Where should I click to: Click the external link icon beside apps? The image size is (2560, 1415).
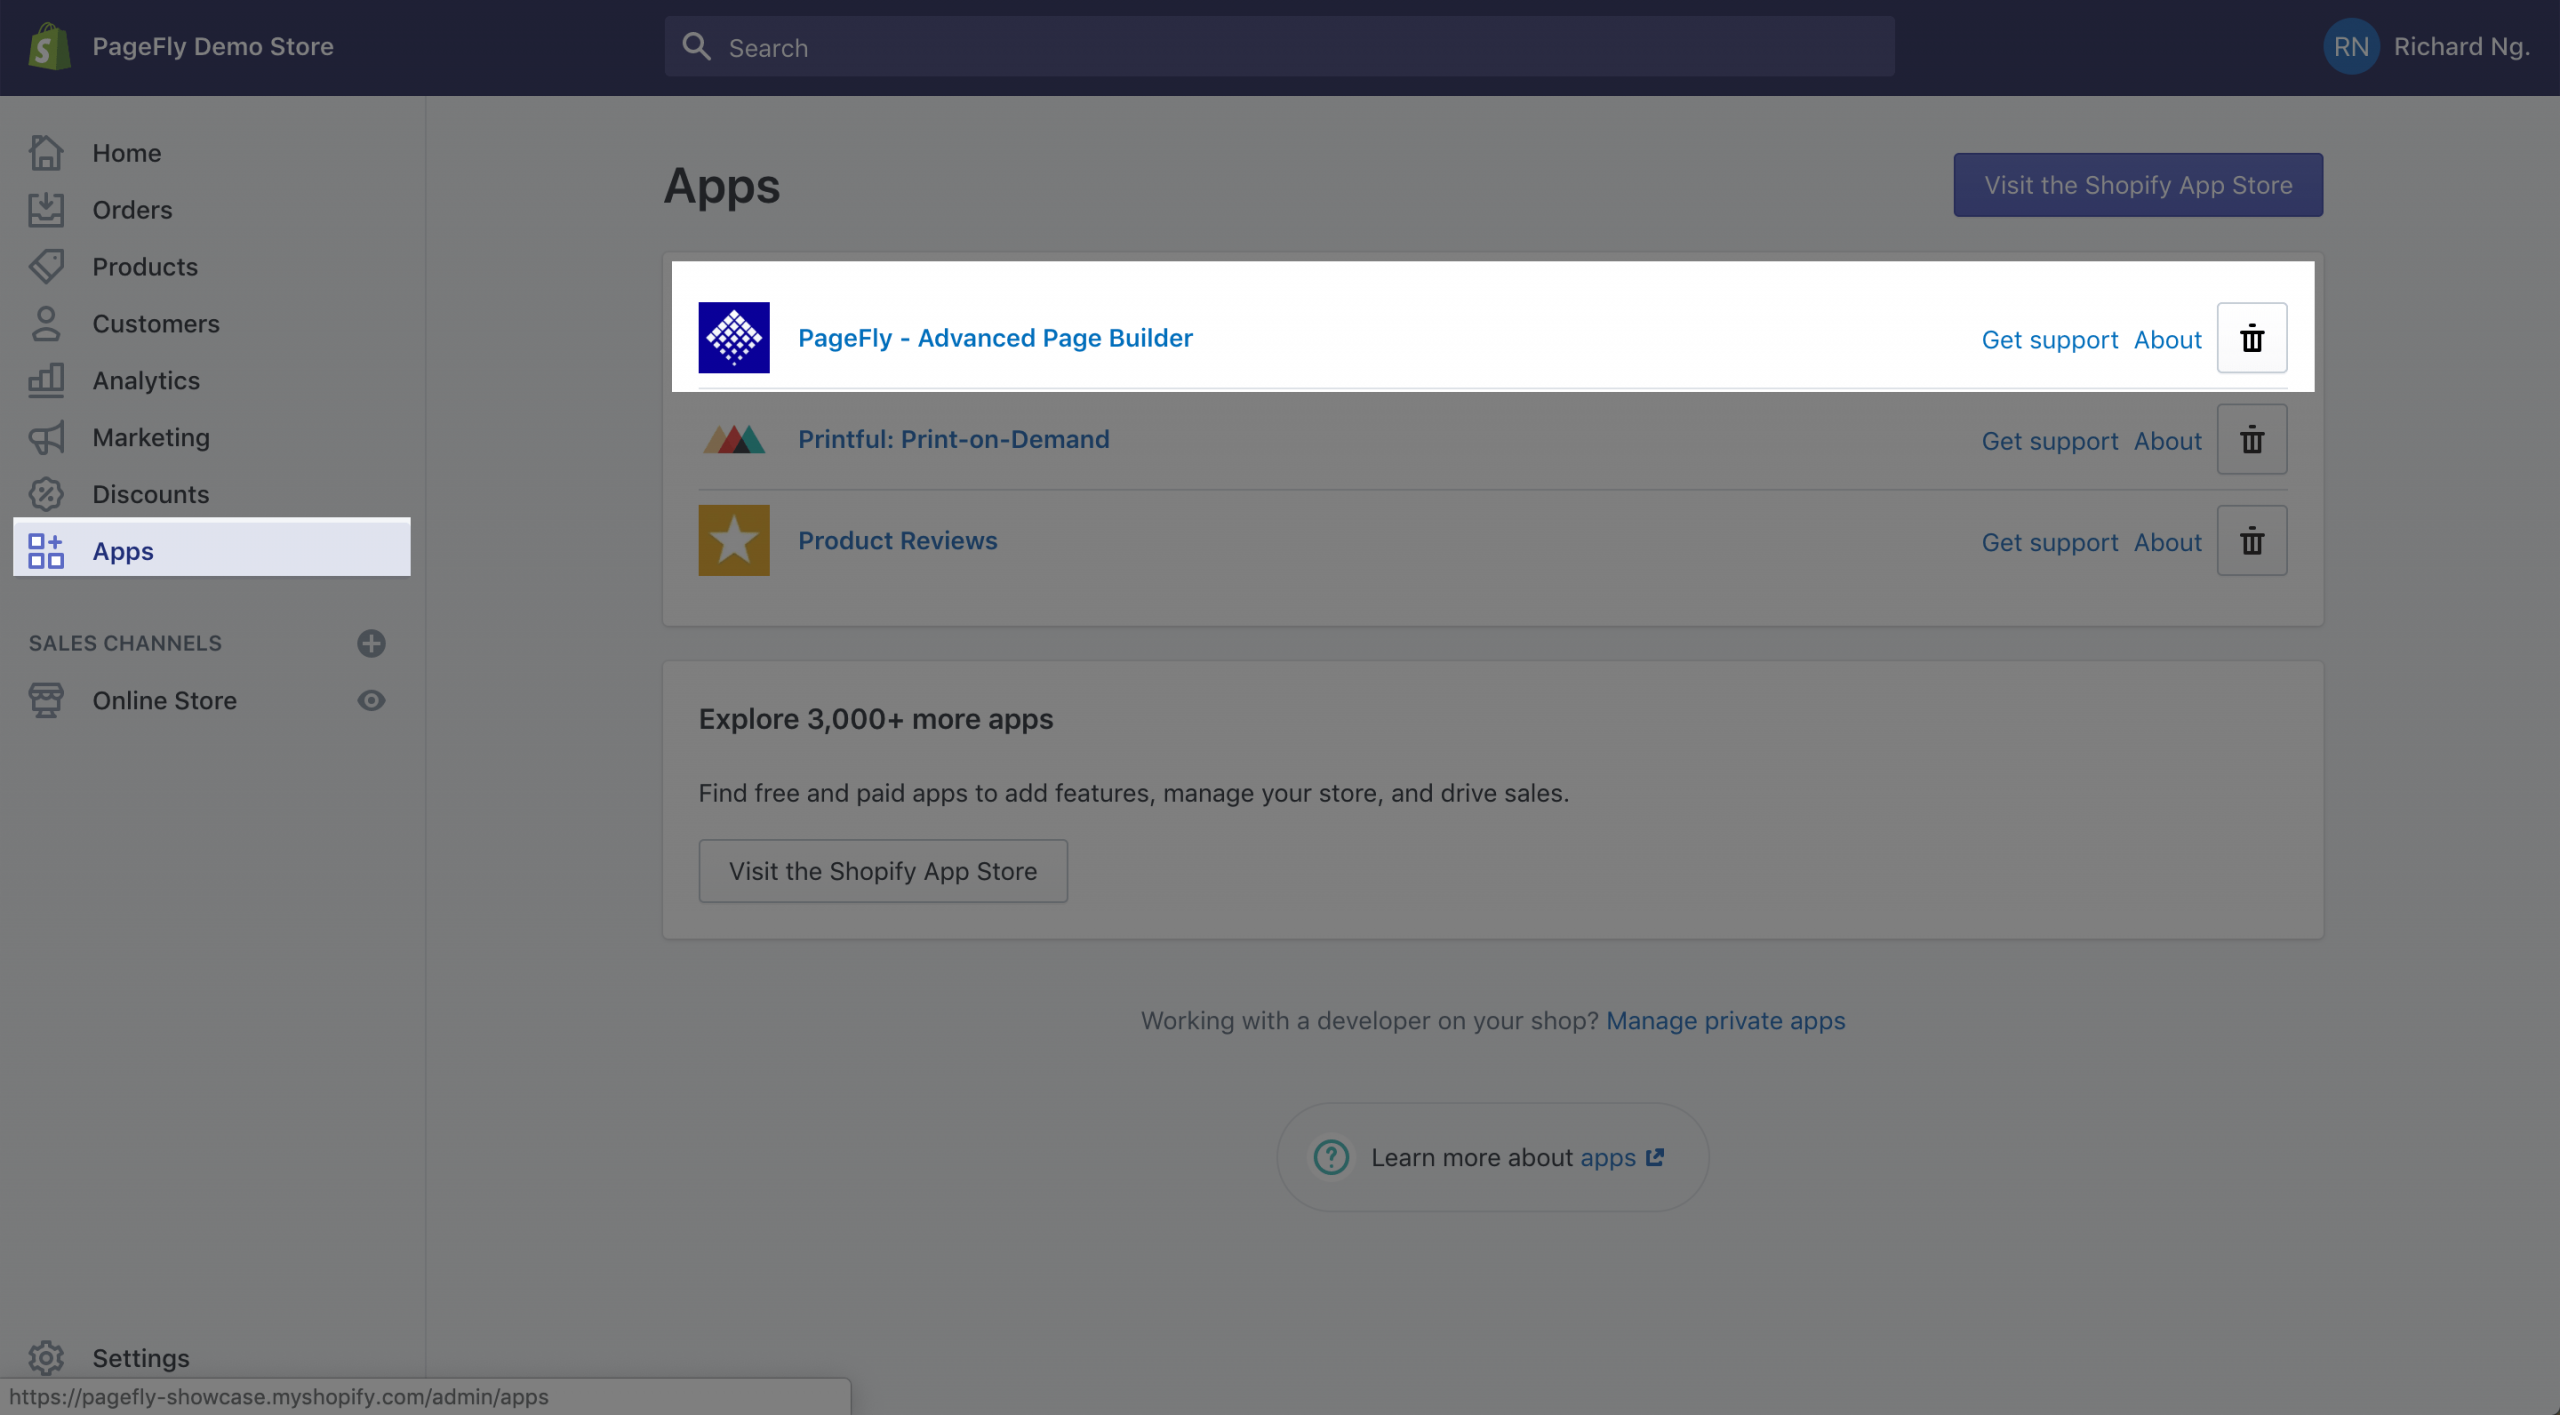click(1655, 1157)
